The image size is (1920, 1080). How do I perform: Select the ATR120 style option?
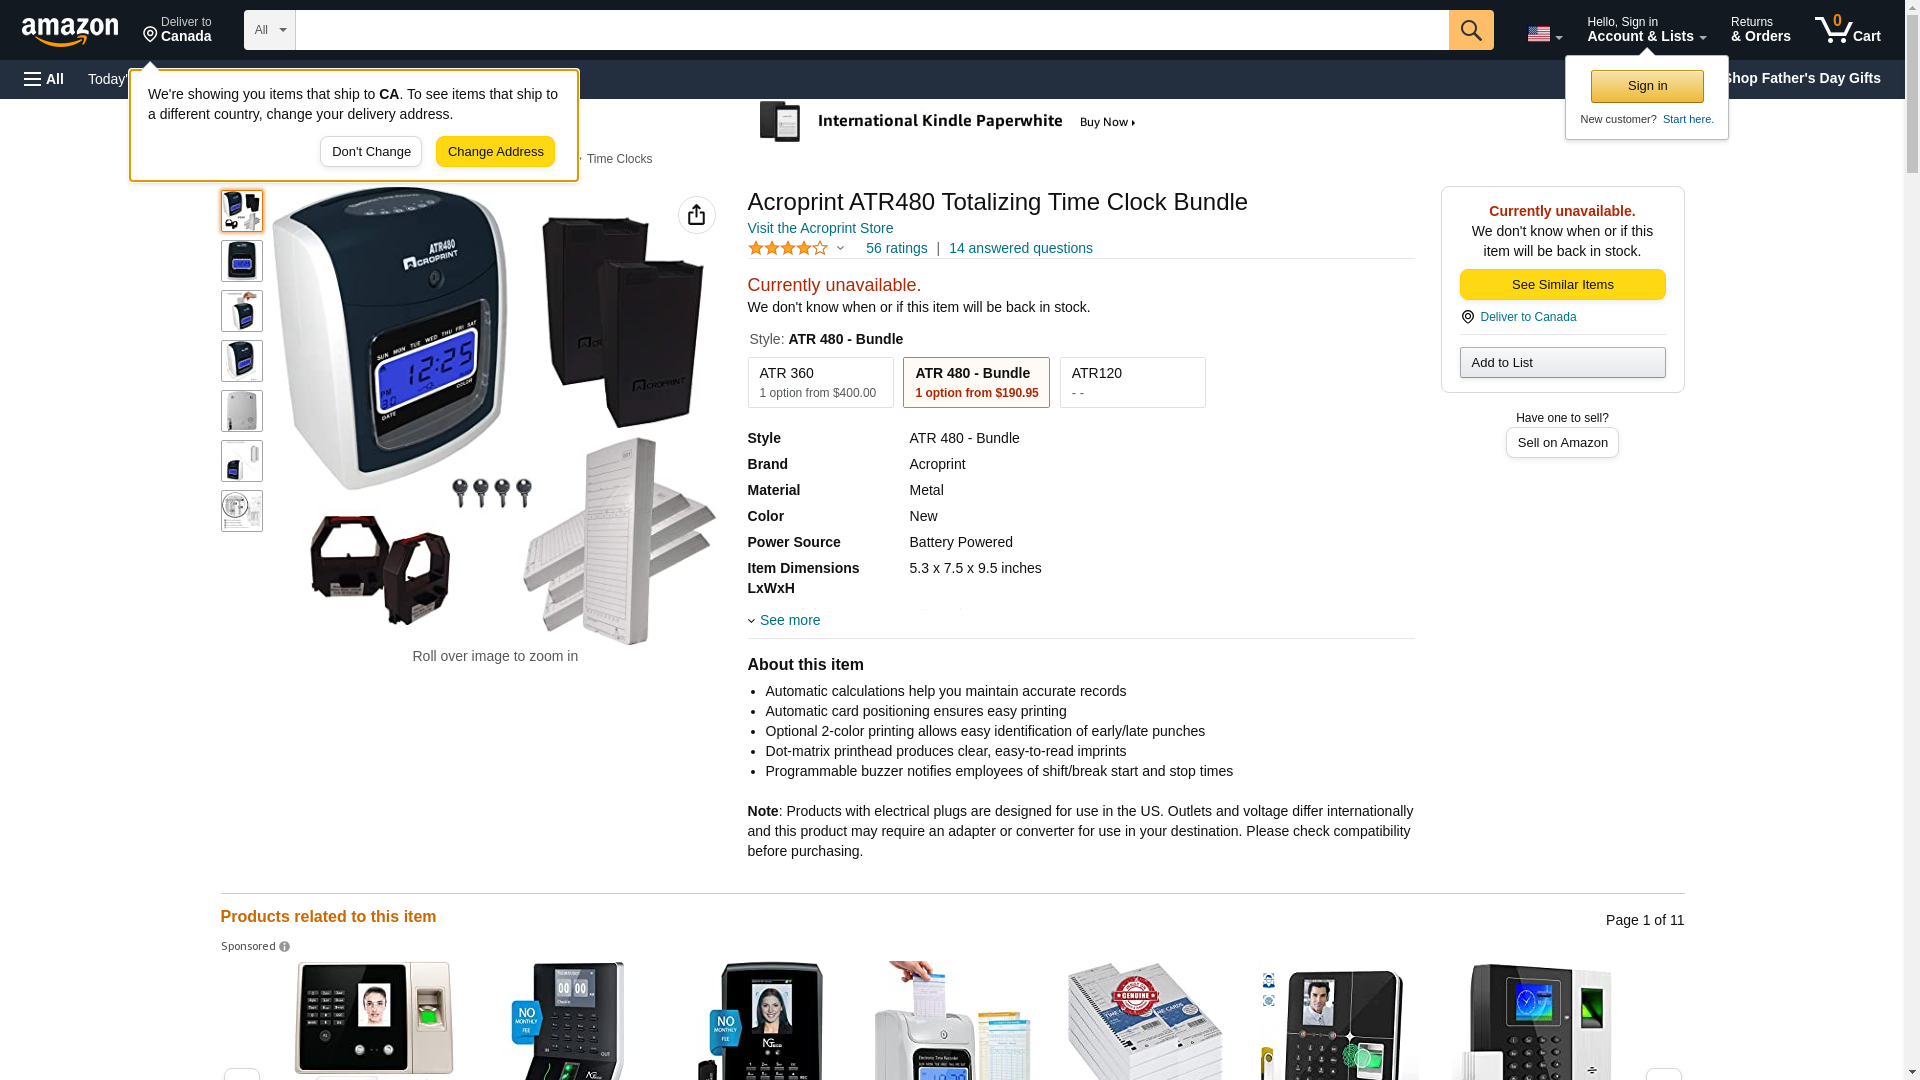(x=1132, y=382)
